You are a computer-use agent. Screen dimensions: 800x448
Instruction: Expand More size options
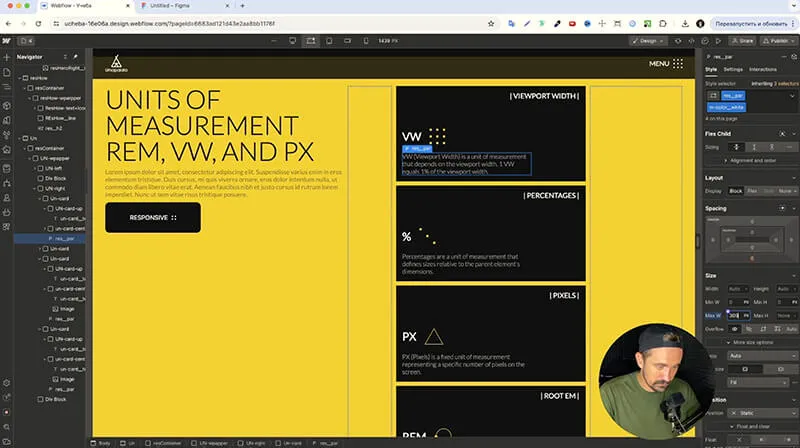click(749, 342)
